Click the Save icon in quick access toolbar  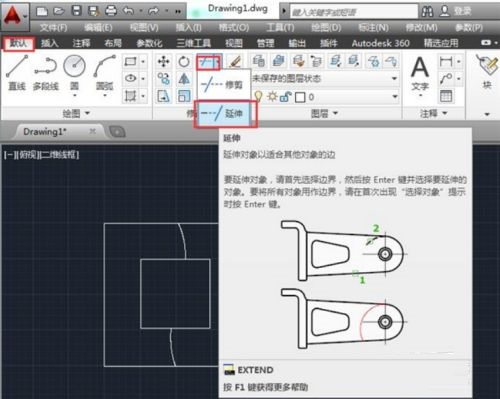[77, 11]
